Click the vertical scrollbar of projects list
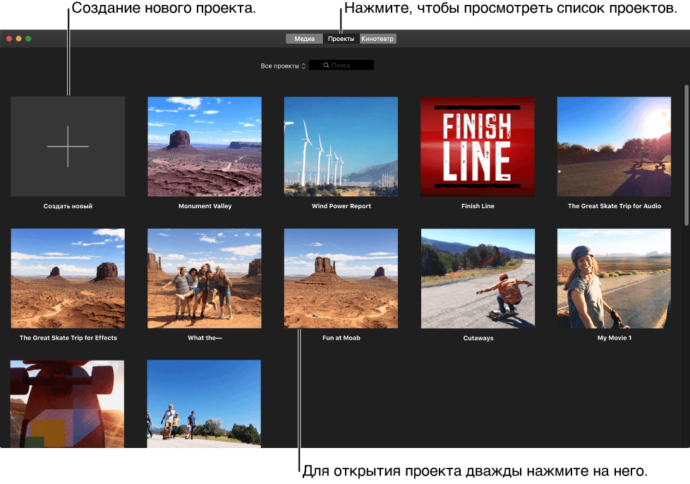Screen dimensions: 690x484 pyautogui.click(x=686, y=156)
